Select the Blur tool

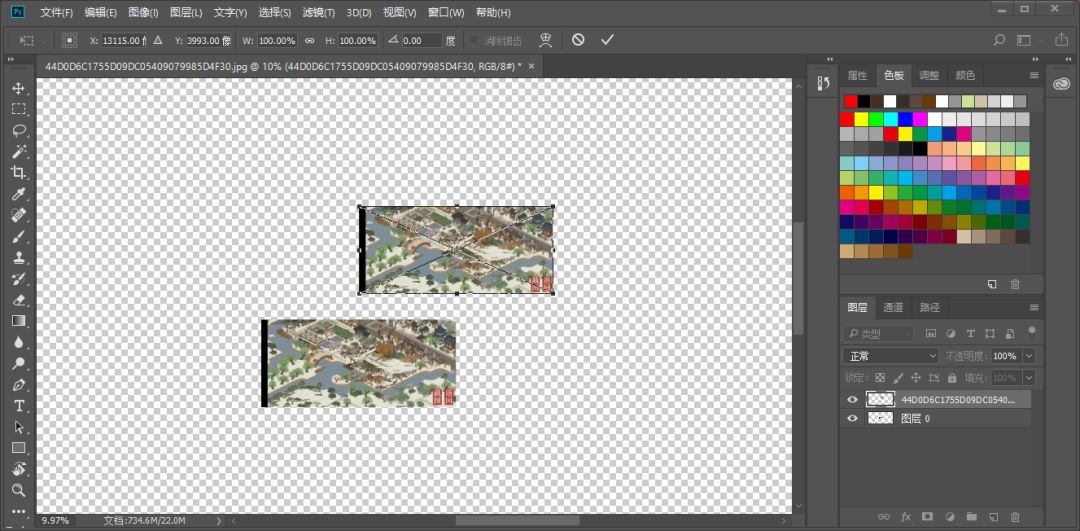pyautogui.click(x=19, y=342)
